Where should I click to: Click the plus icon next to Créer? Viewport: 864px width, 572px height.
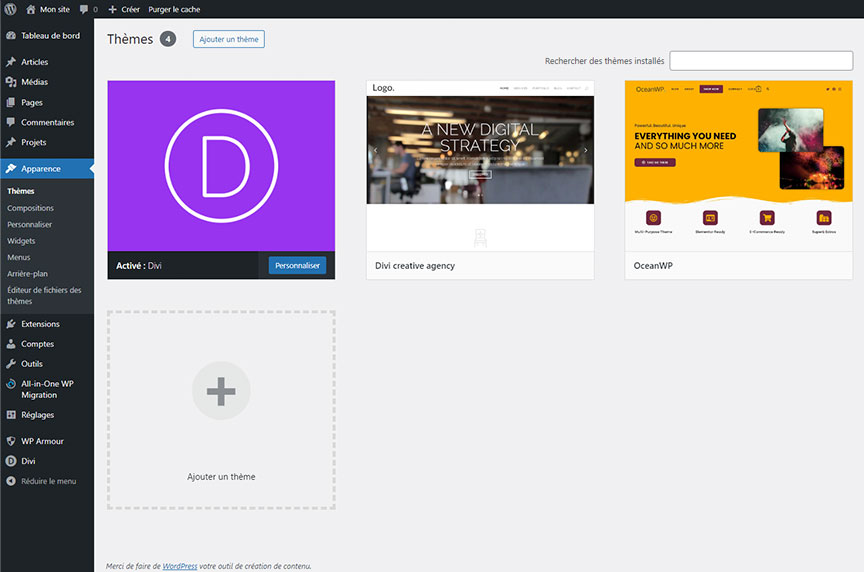click(x=112, y=9)
